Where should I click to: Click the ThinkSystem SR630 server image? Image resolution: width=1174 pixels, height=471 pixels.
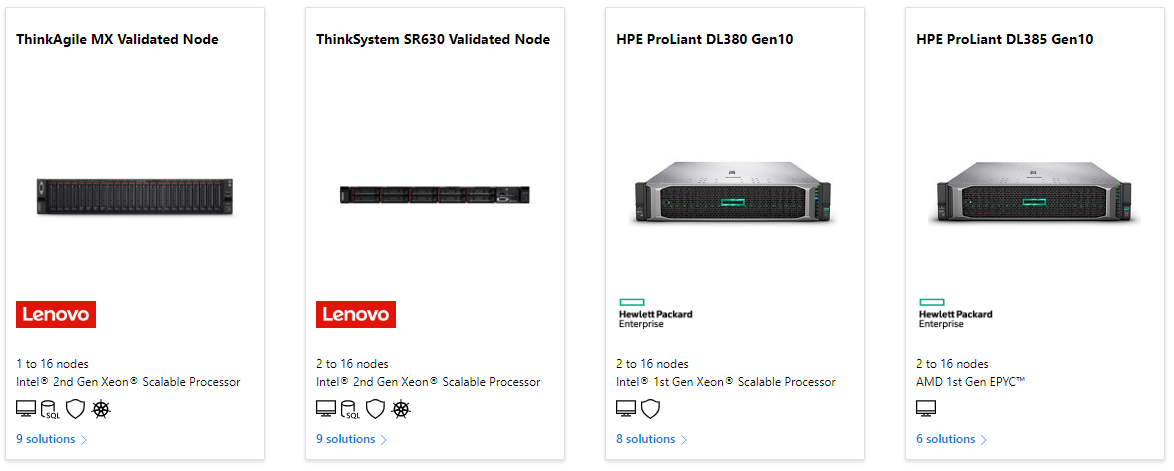[434, 195]
